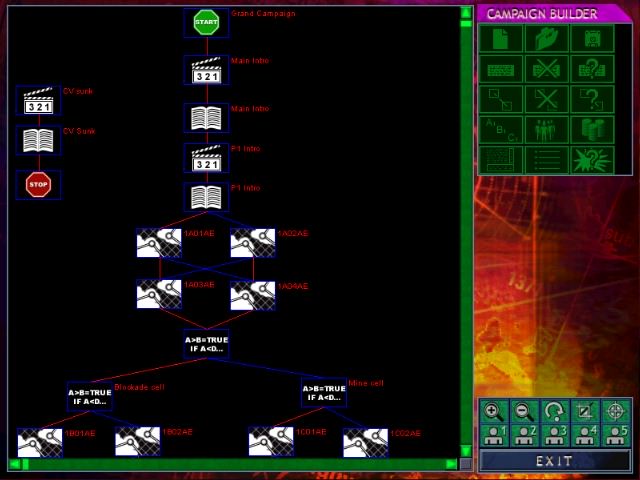The width and height of the screenshot is (640, 480).
Task: Zoom in with the magnifier plus icon
Action: (491, 411)
